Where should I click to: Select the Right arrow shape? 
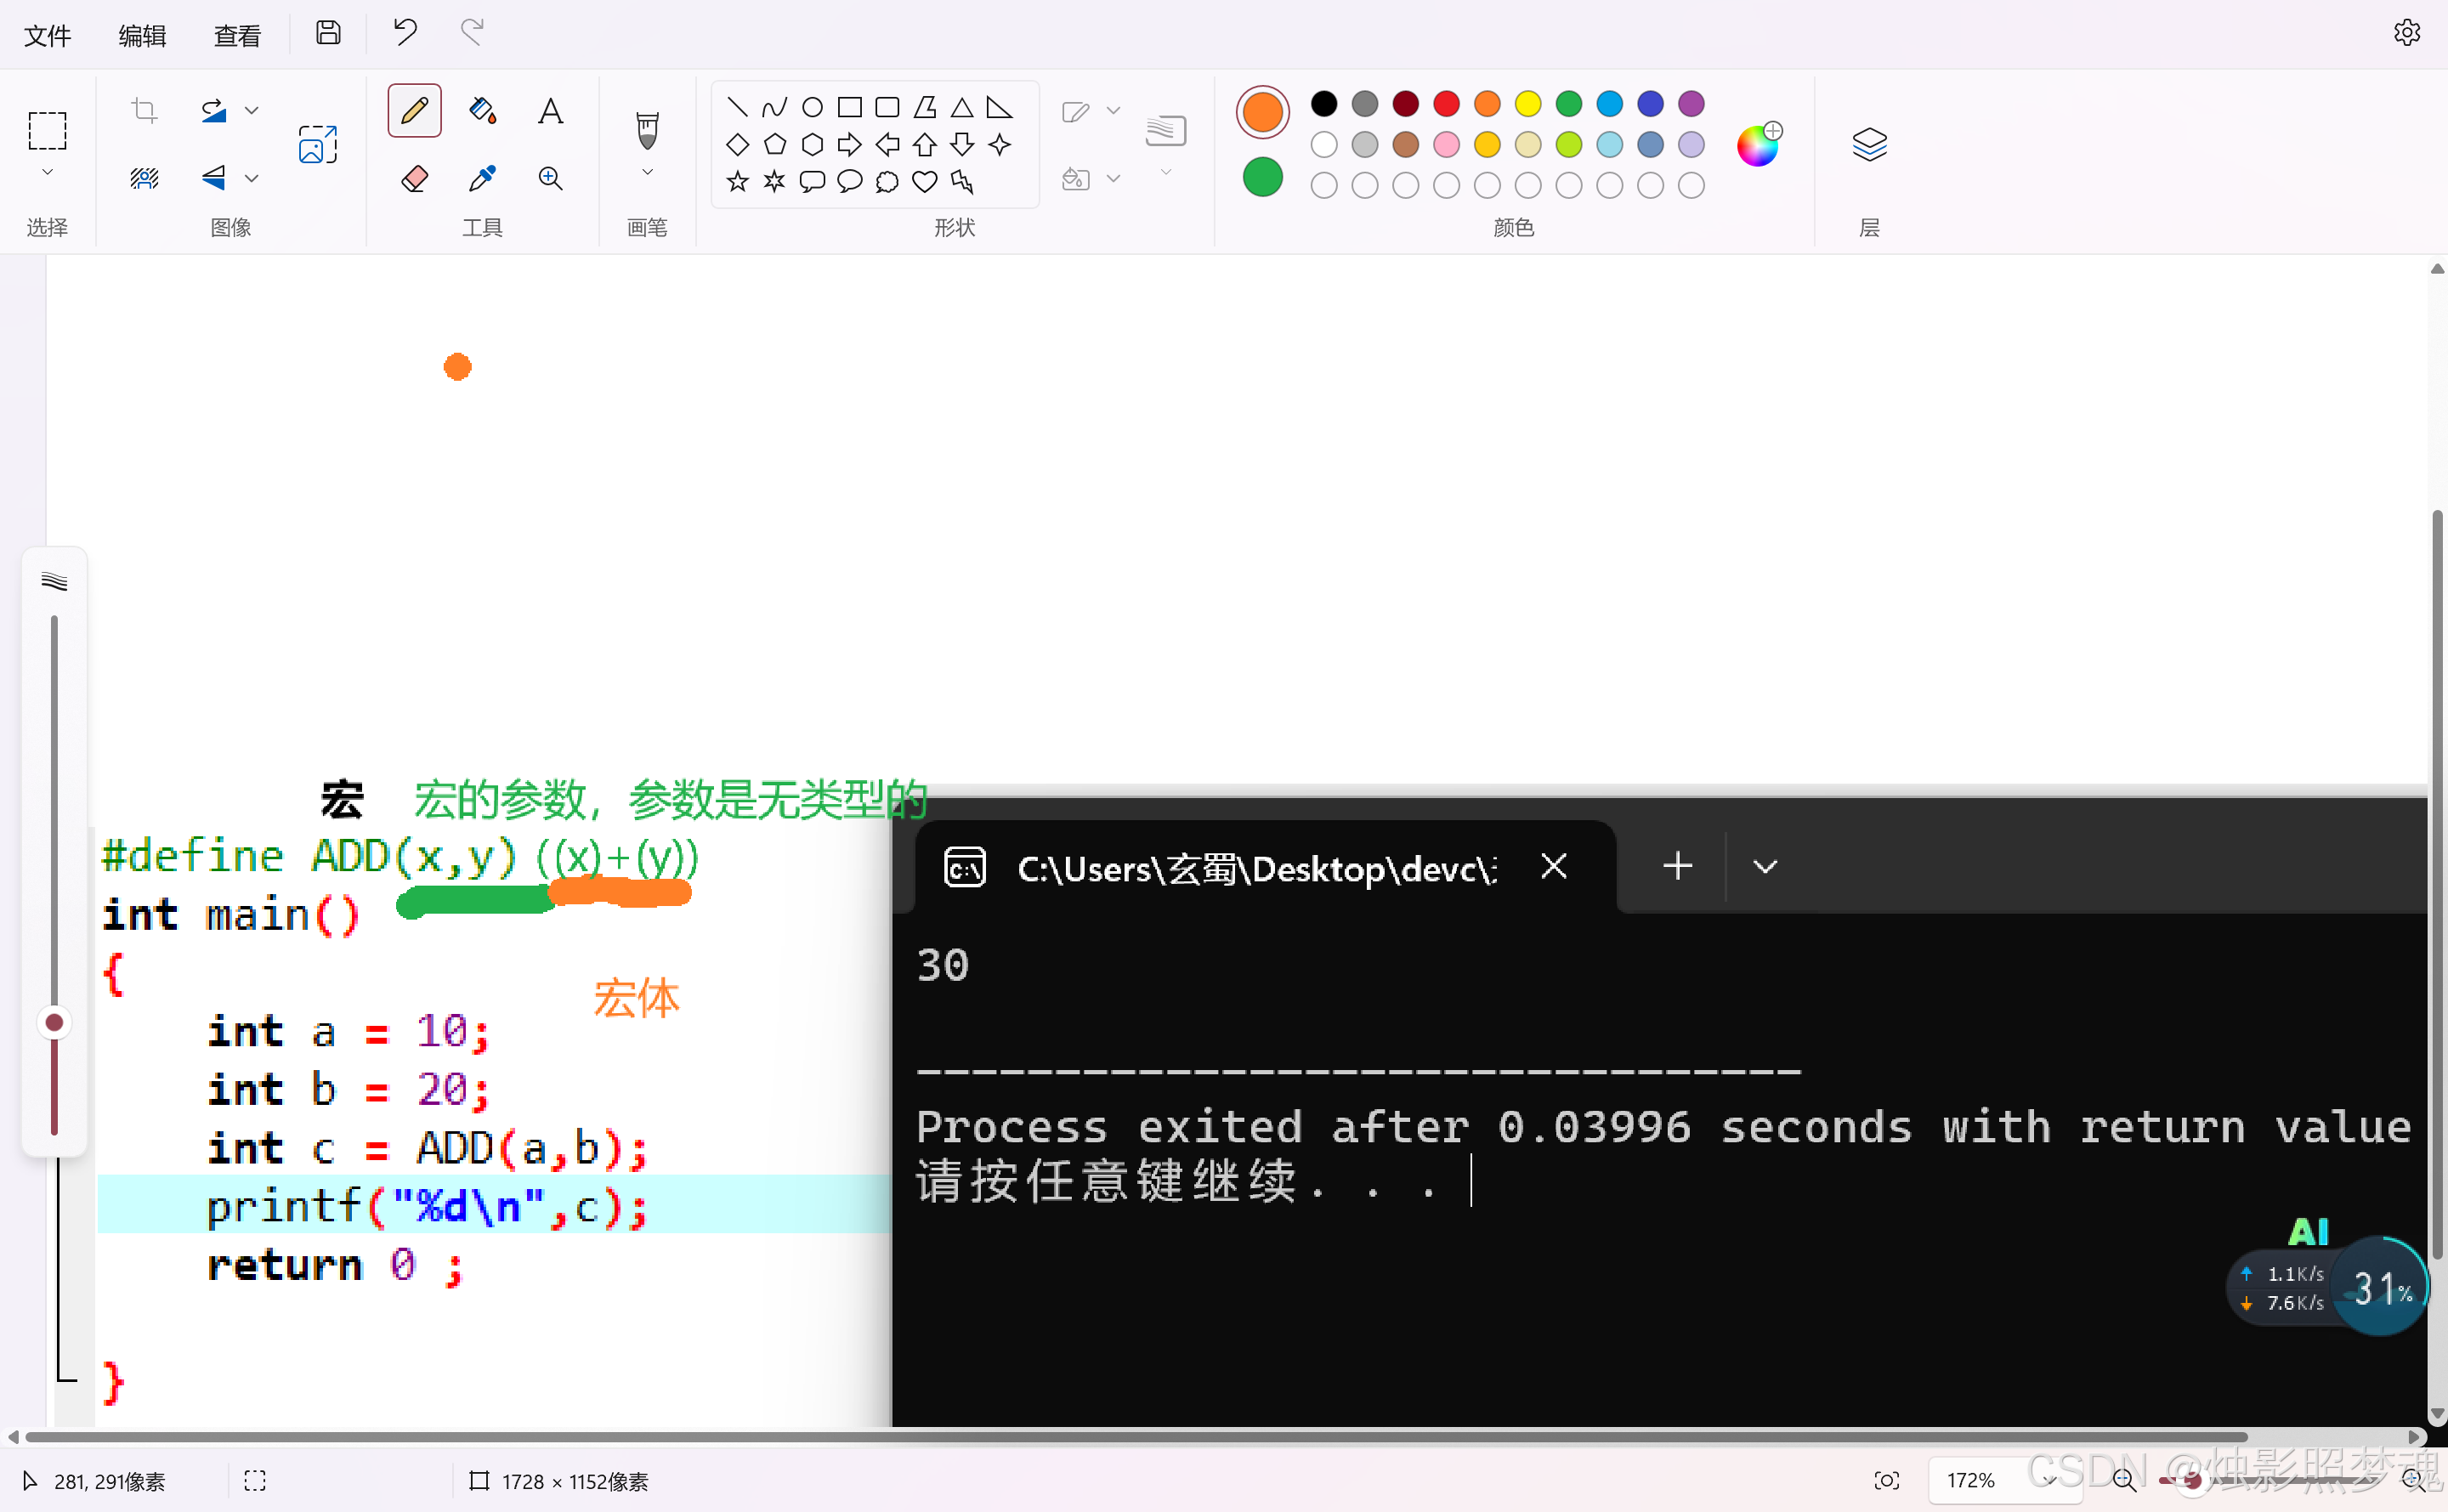point(849,144)
